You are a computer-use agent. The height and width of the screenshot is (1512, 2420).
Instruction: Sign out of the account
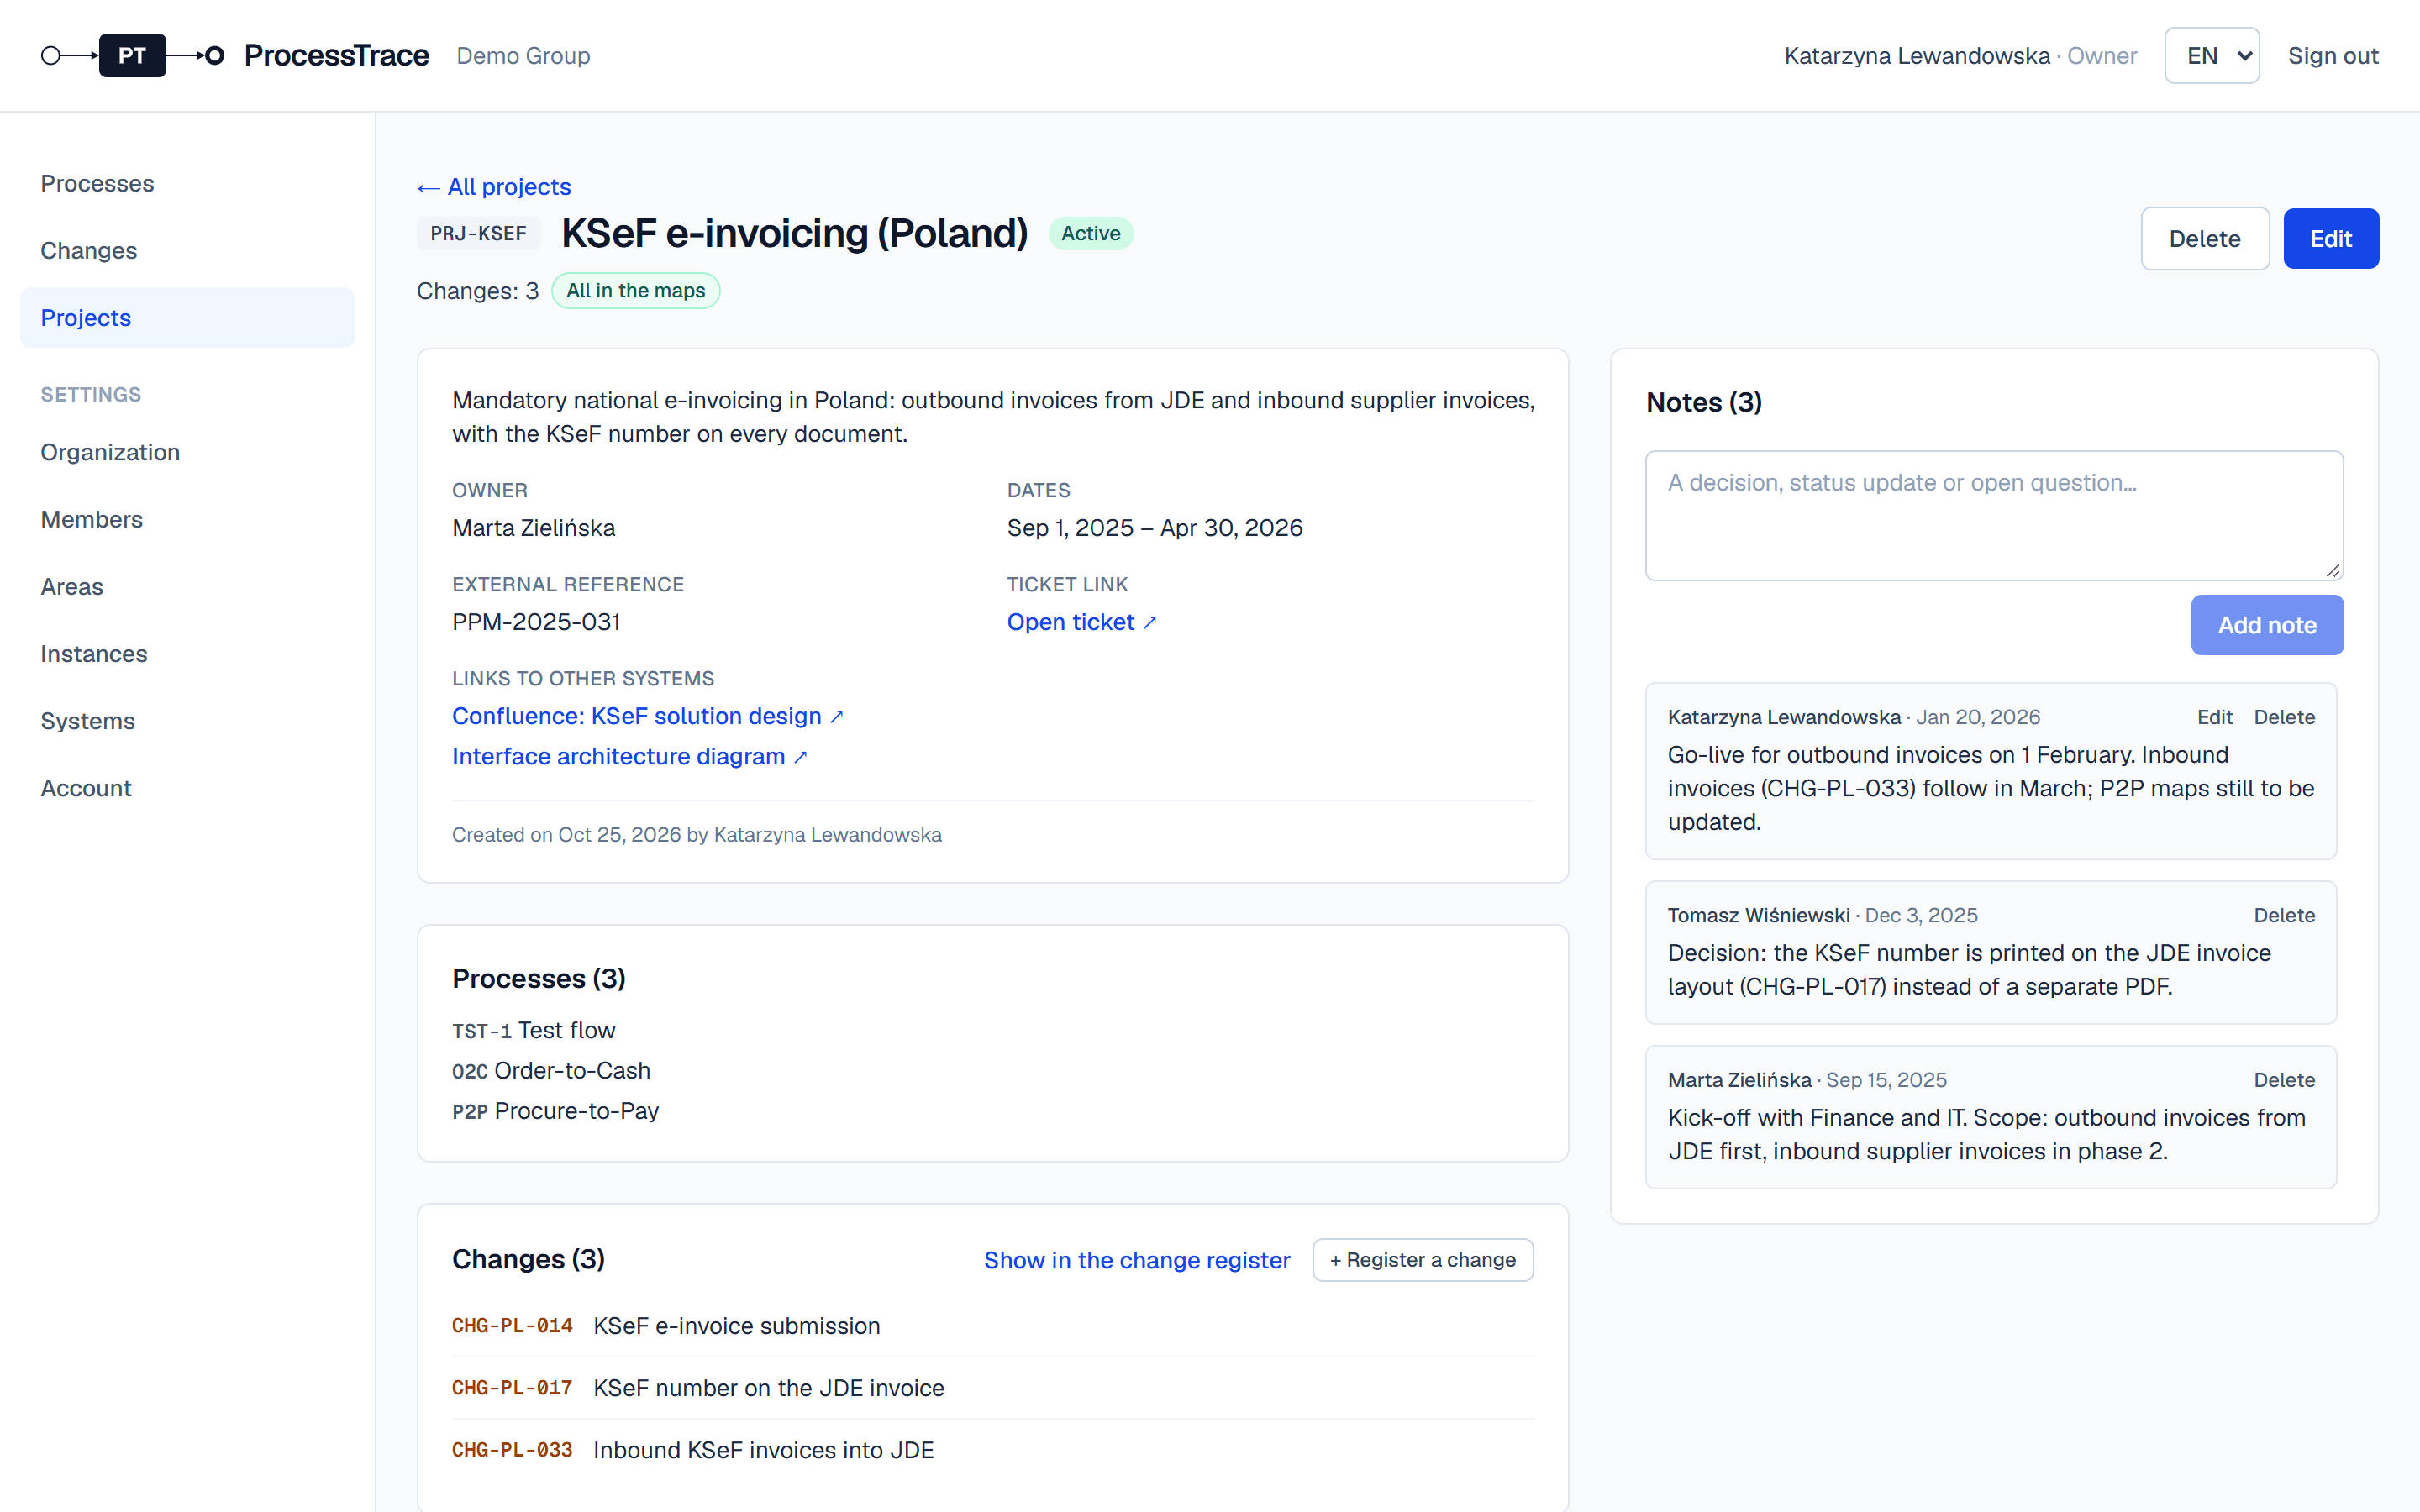pos(2333,55)
